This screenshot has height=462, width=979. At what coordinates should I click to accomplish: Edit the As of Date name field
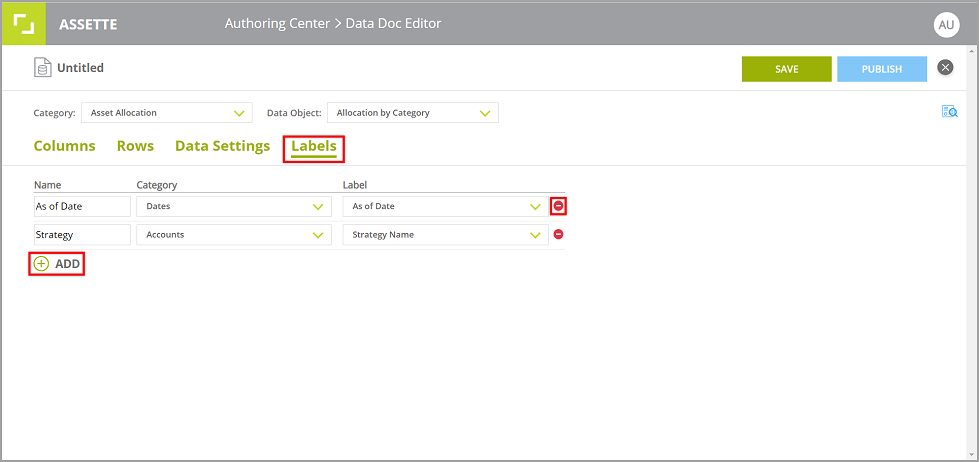point(82,207)
